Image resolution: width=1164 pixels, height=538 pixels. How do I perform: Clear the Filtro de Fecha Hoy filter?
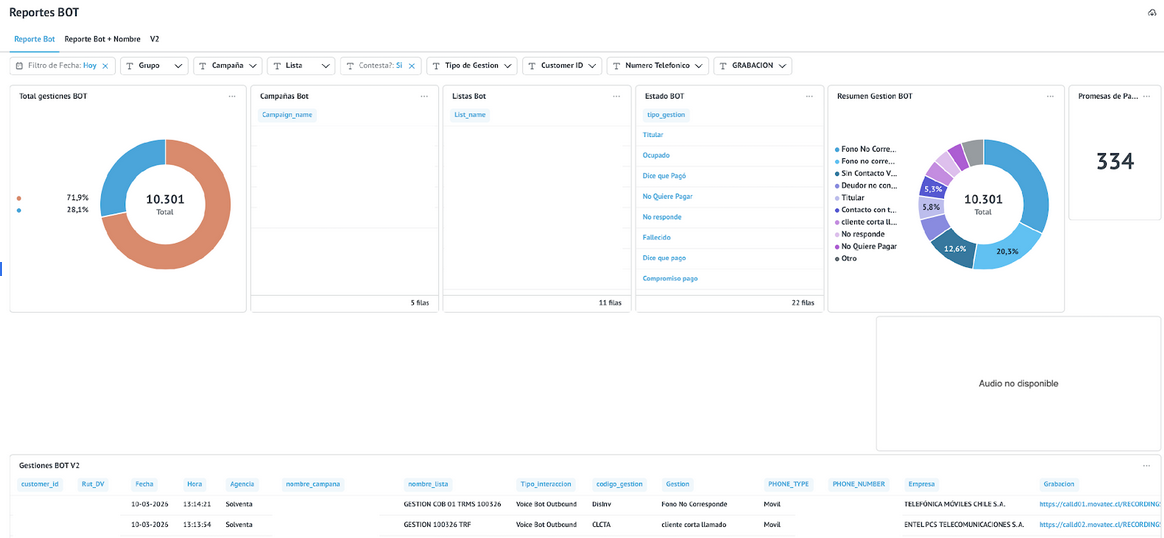click(x=105, y=66)
